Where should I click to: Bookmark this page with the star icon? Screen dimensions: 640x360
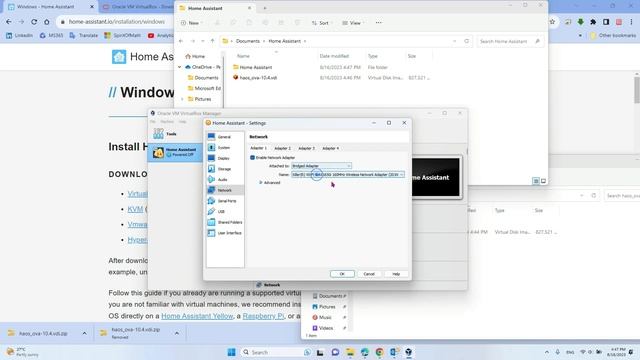(552, 22)
